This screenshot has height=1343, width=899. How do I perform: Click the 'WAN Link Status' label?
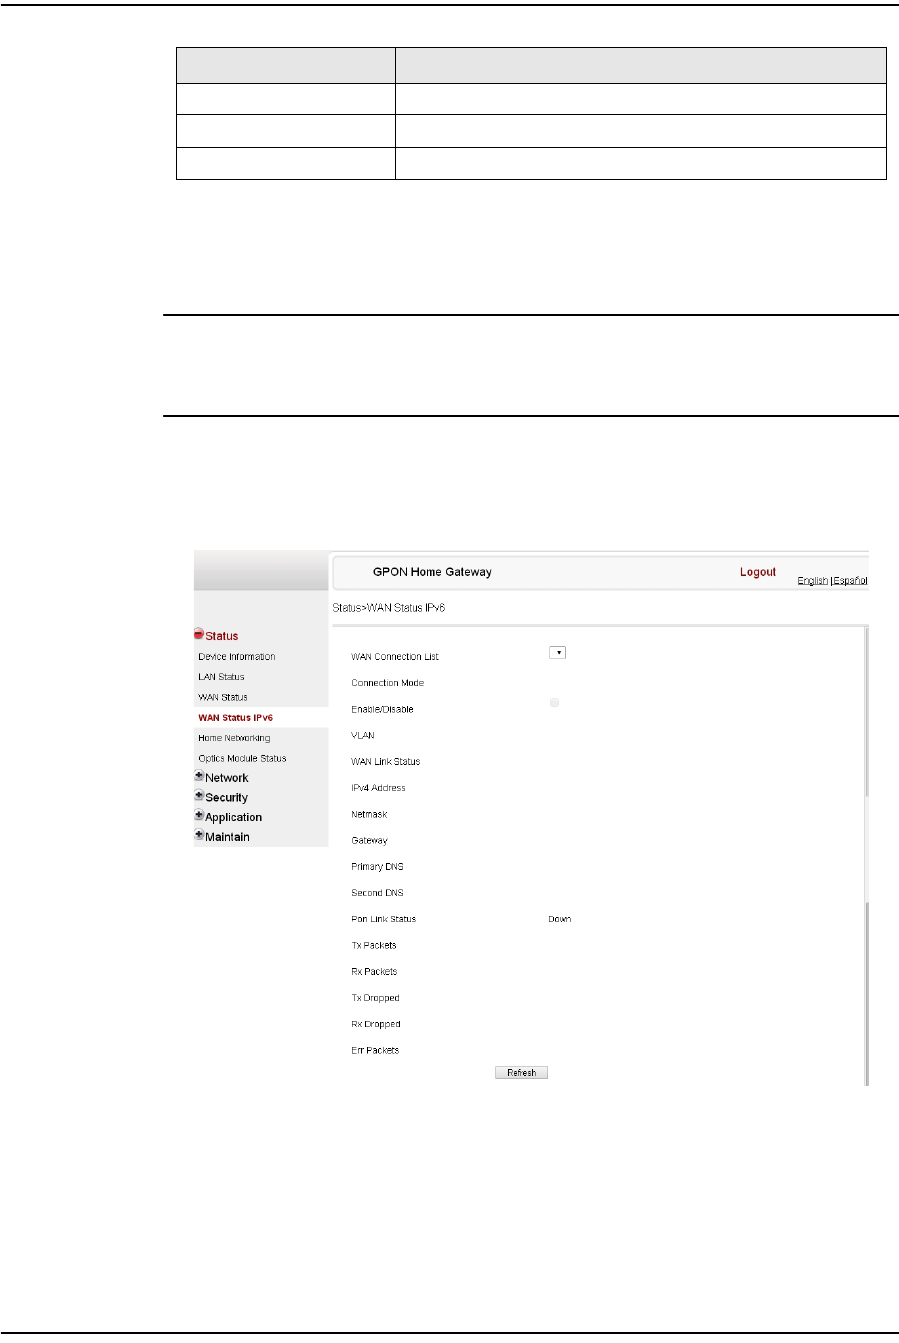coord(386,762)
